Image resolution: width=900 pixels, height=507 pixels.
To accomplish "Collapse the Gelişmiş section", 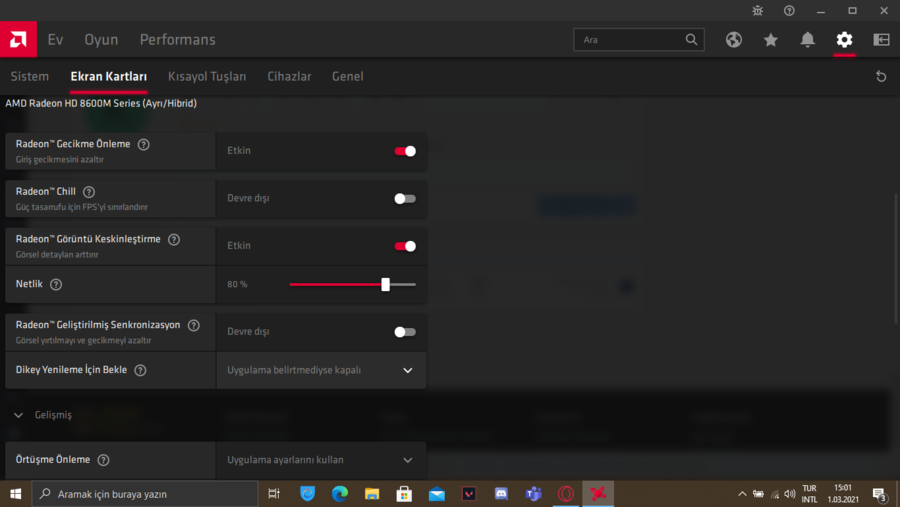I will 19,415.
